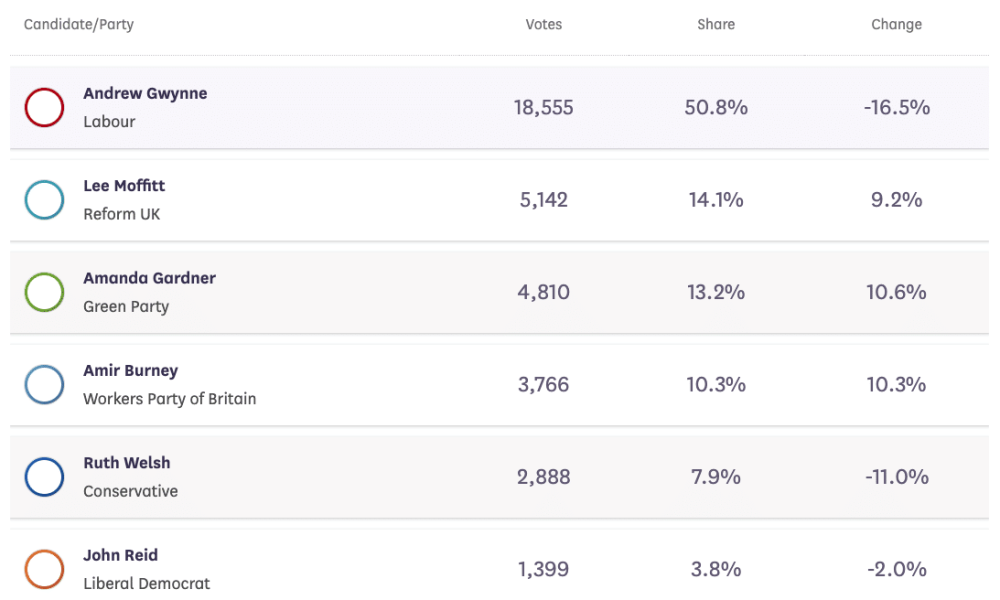Image resolution: width=1000 pixels, height=600 pixels.
Task: Click Labour's 50.8% share value
Action: click(x=716, y=107)
